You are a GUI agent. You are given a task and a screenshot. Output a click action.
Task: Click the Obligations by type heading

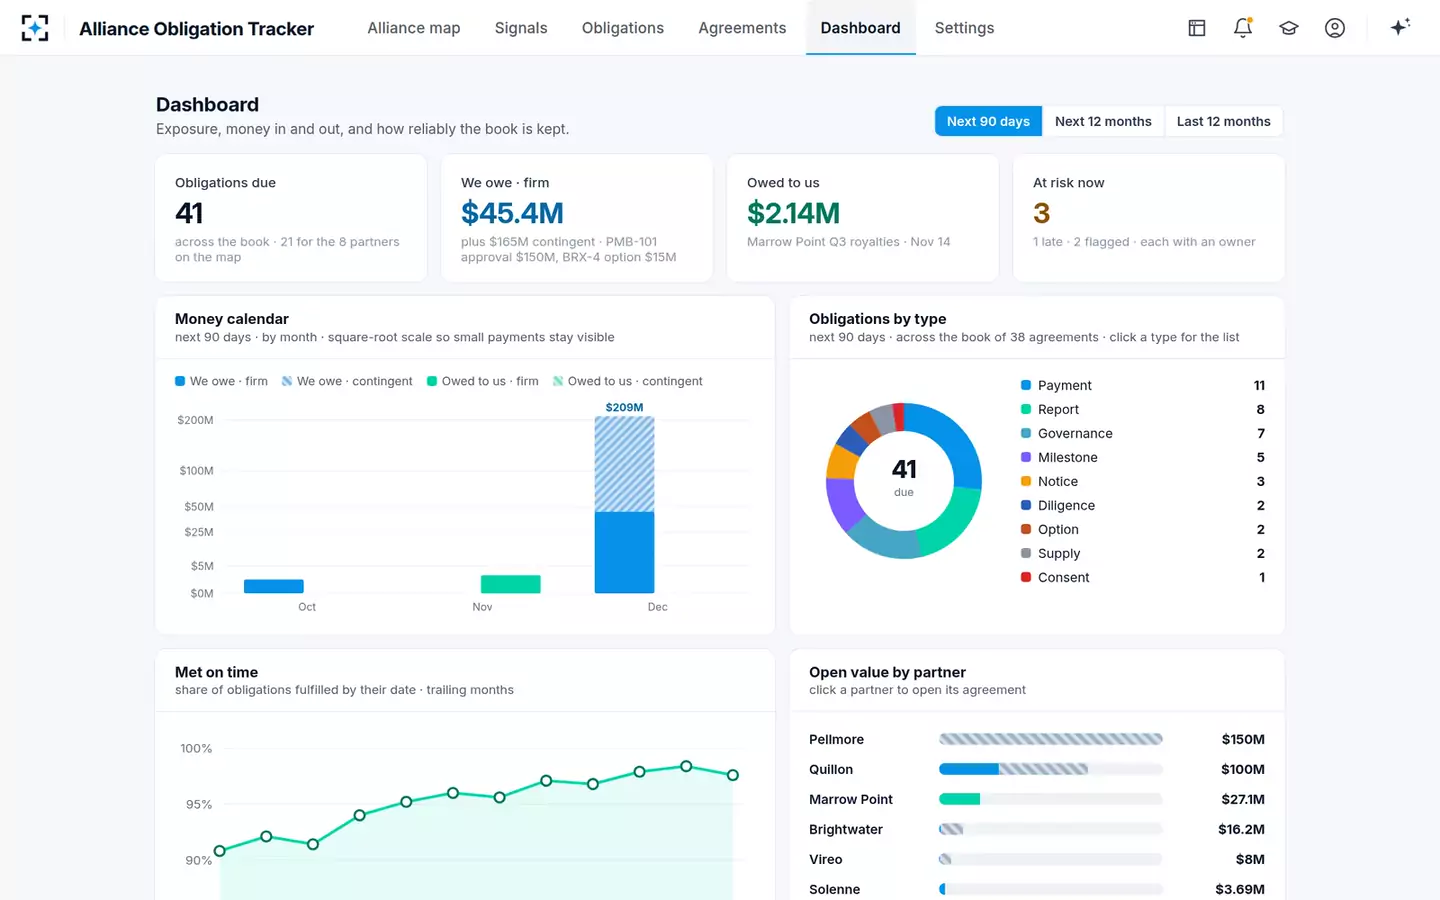point(878,319)
